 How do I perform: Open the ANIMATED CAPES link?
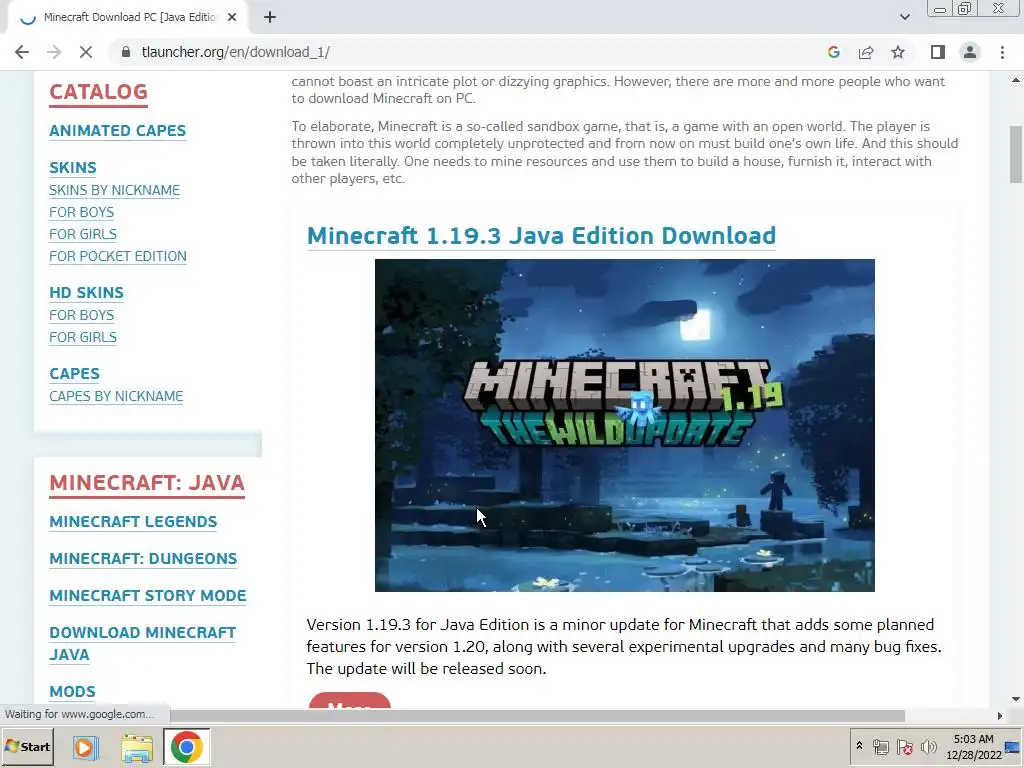click(x=118, y=131)
